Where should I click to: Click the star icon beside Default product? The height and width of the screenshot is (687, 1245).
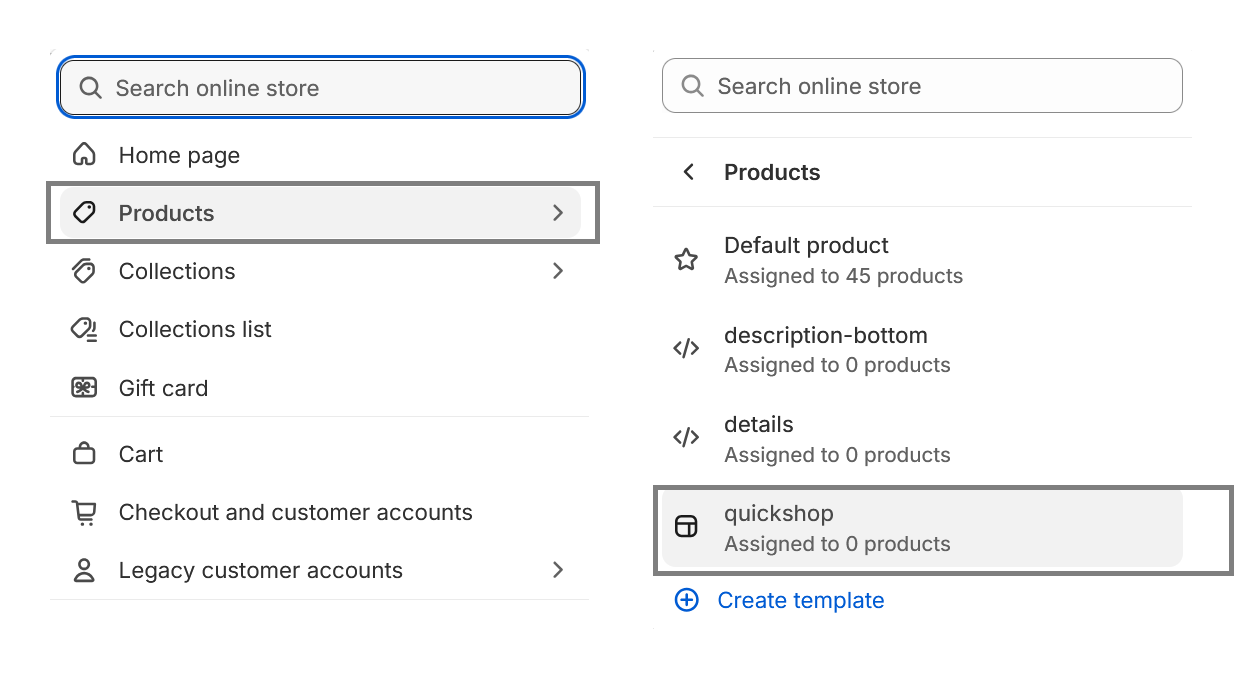click(686, 259)
